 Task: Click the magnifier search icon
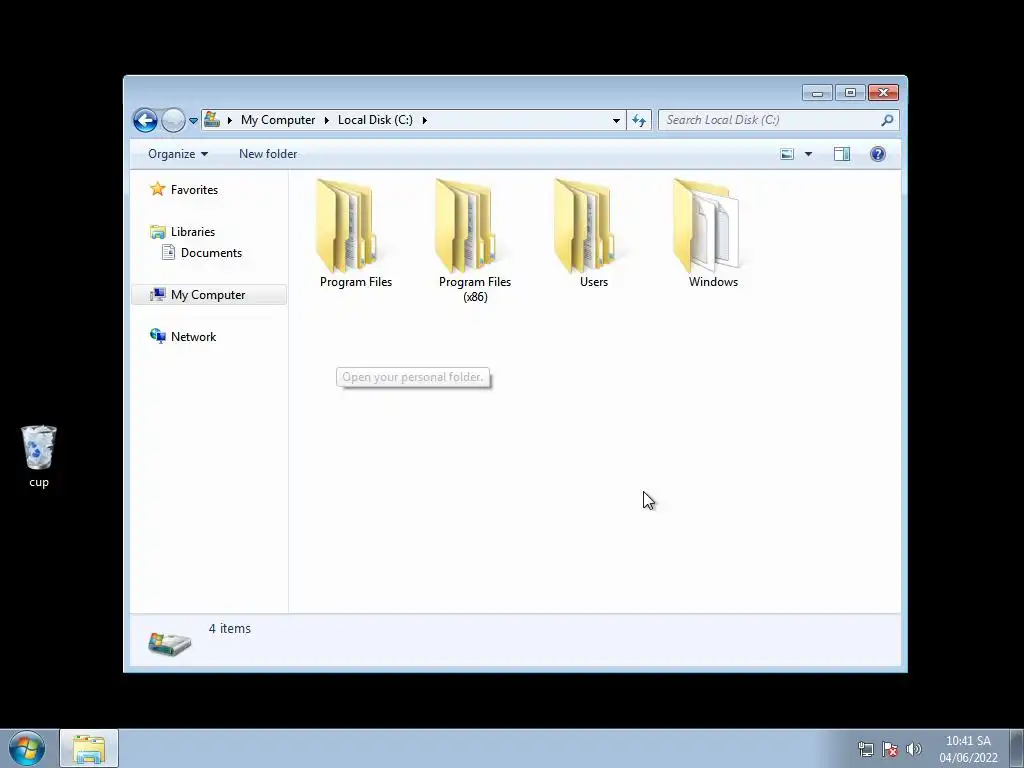(887, 120)
